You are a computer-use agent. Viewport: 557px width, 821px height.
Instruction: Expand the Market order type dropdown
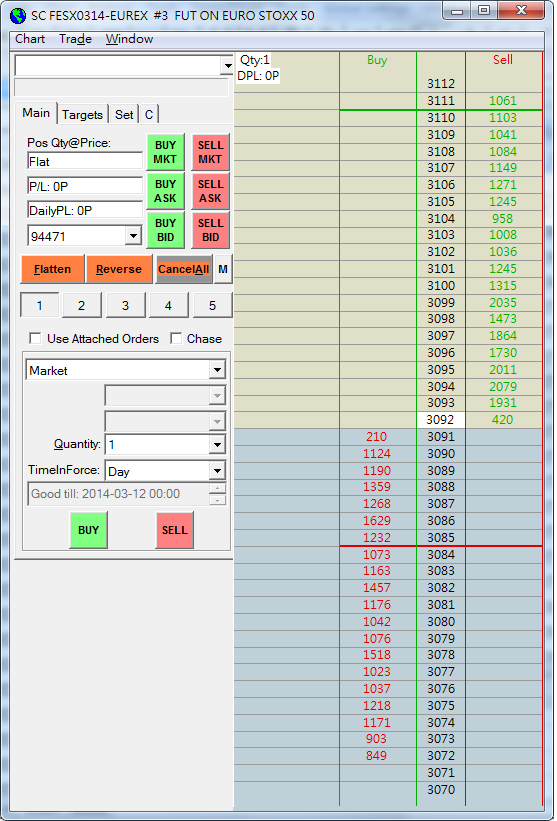(217, 370)
